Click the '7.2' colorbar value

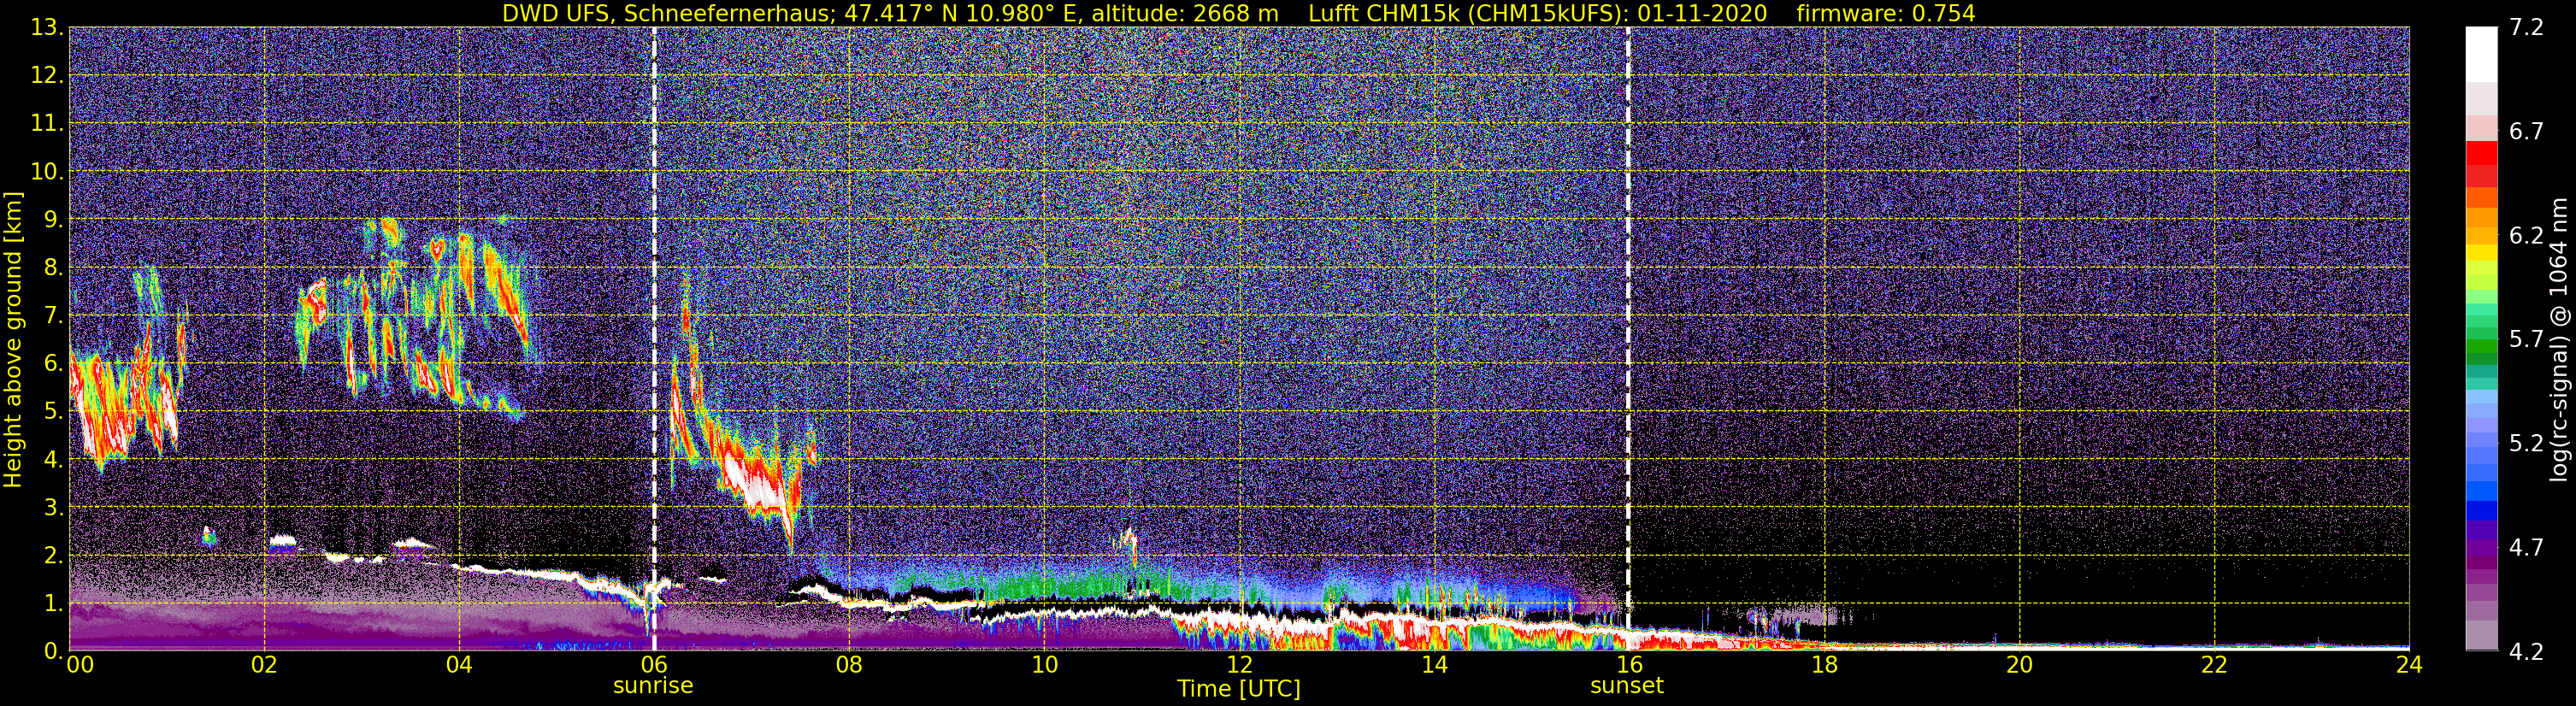coord(2526,28)
